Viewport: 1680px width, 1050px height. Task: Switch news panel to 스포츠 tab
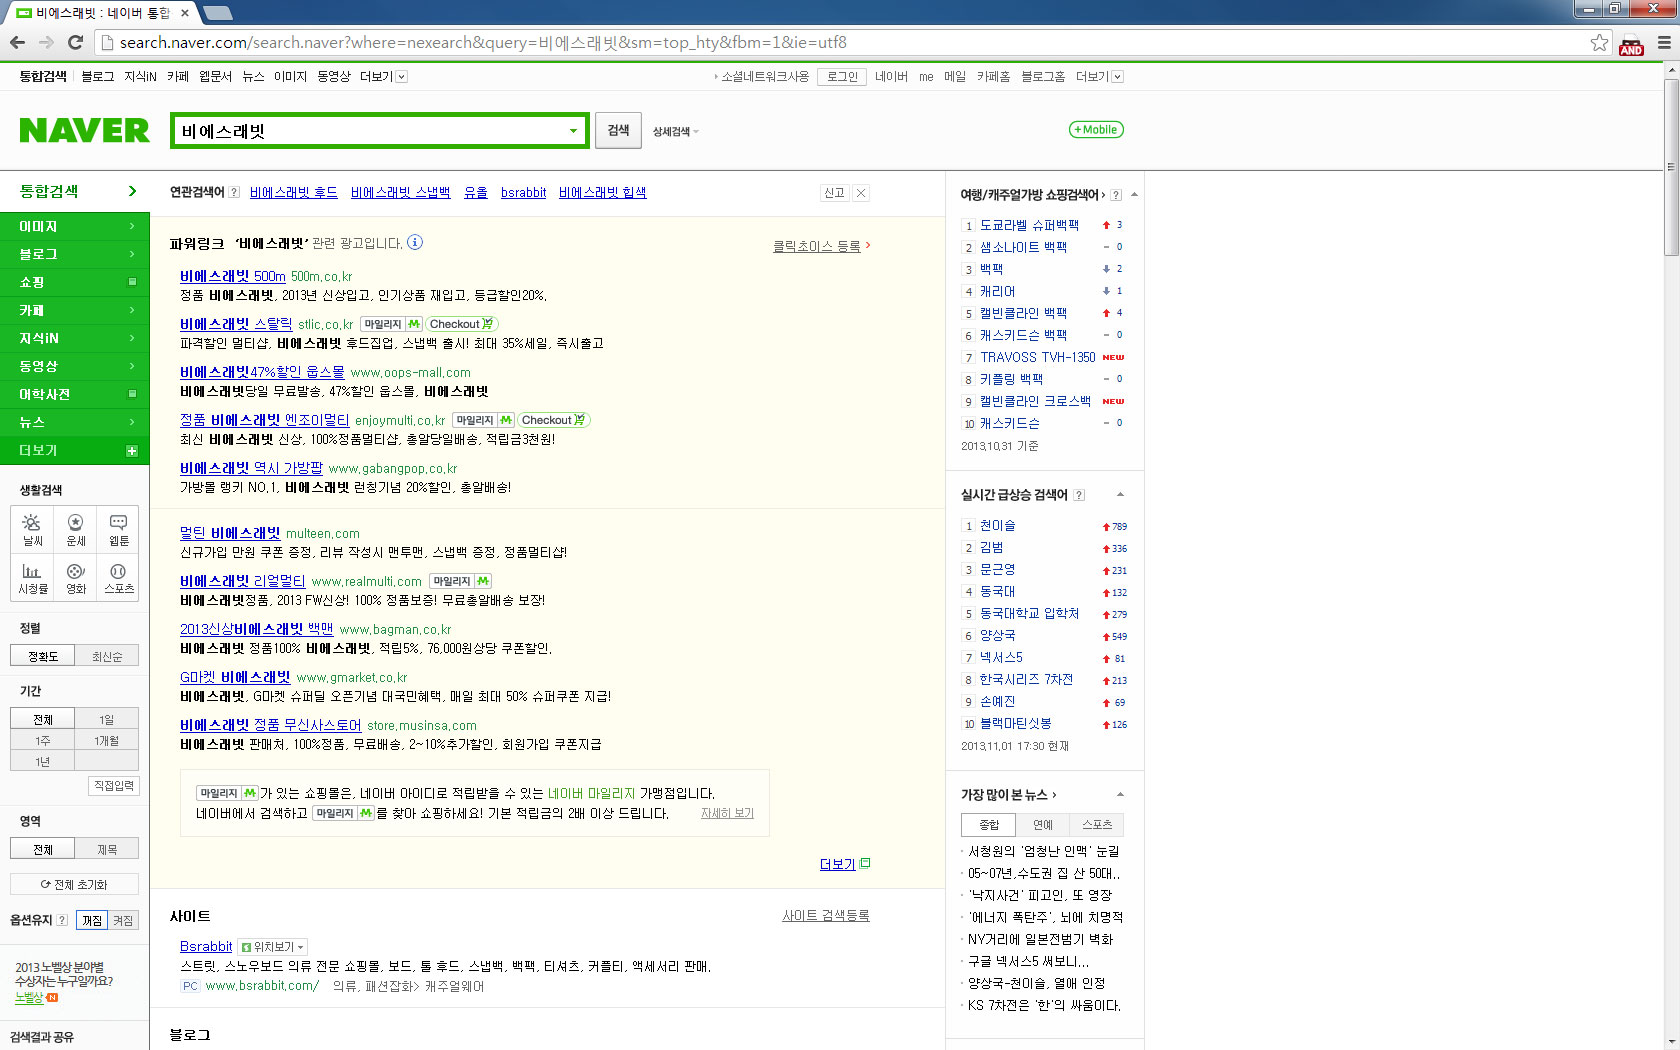(1097, 825)
